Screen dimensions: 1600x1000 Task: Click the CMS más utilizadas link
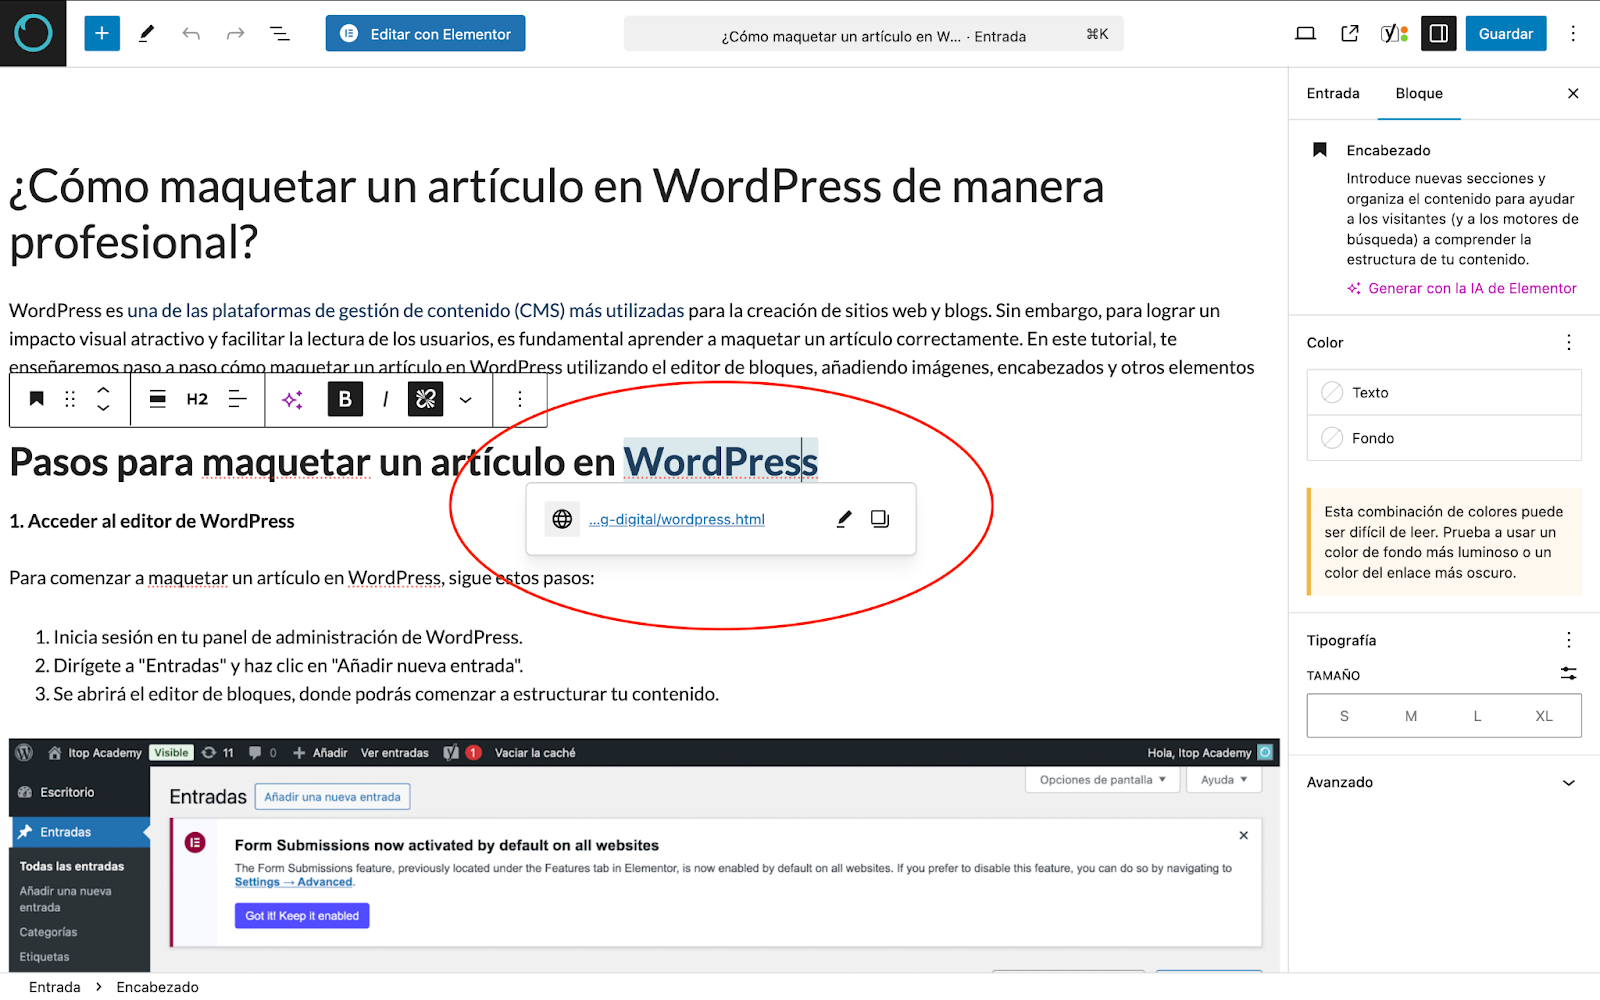point(406,310)
